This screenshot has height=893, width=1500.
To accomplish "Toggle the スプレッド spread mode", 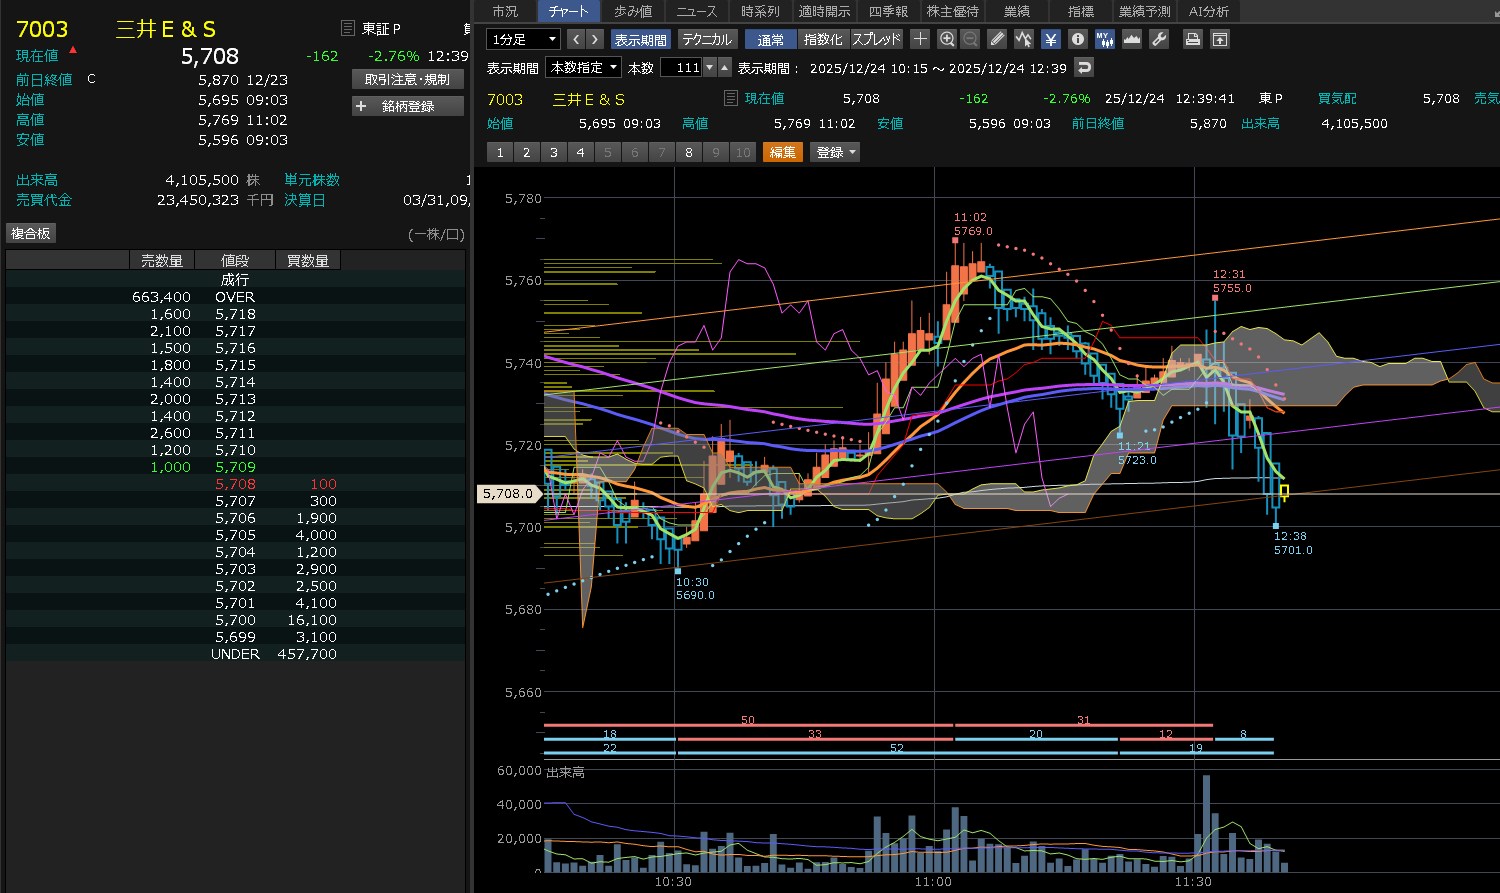I will (876, 39).
